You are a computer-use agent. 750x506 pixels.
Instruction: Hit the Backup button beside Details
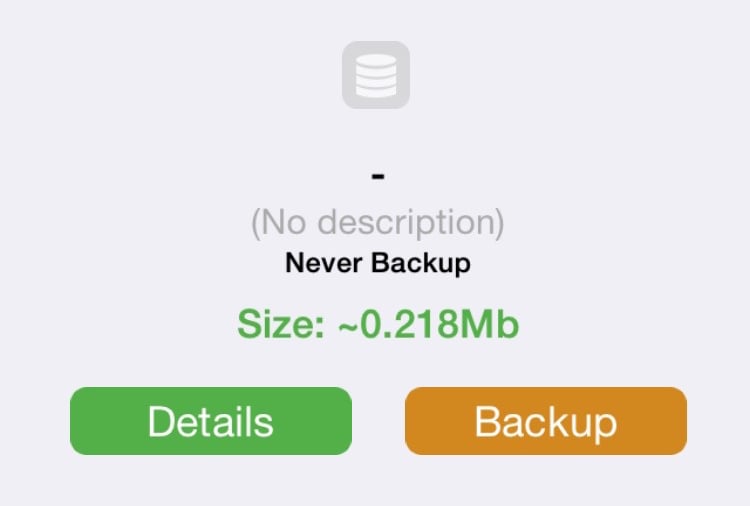click(546, 421)
